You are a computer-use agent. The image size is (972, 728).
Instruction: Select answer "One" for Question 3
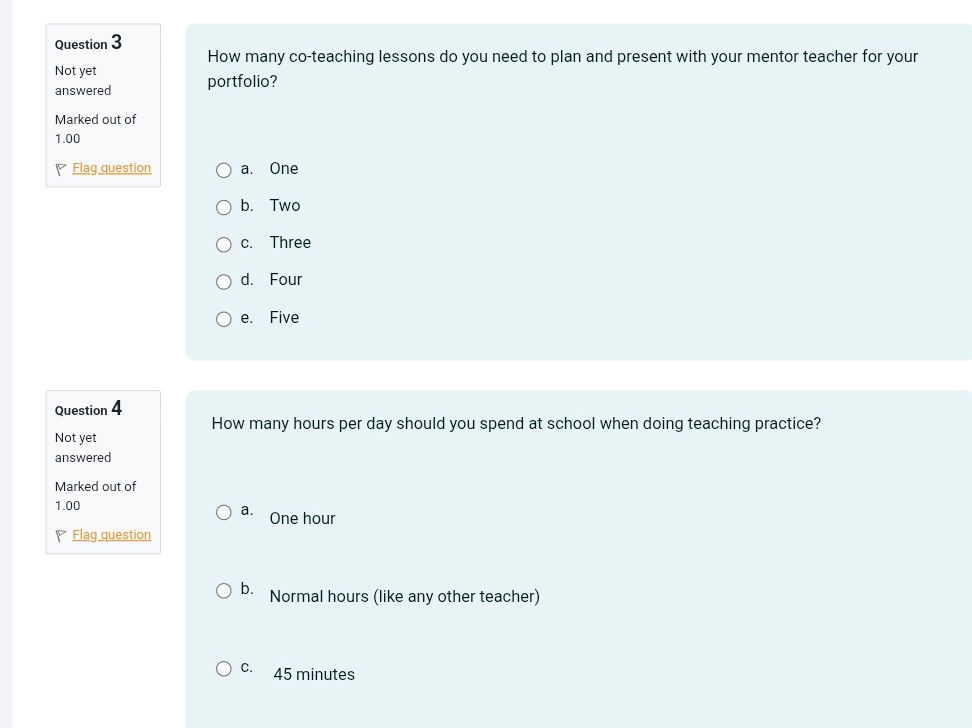tap(223, 169)
